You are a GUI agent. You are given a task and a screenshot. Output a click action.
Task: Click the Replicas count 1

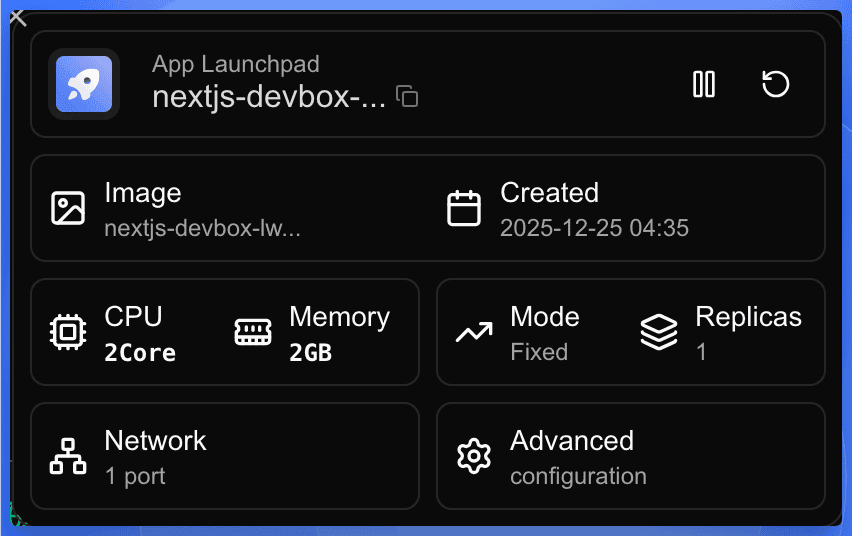[701, 352]
